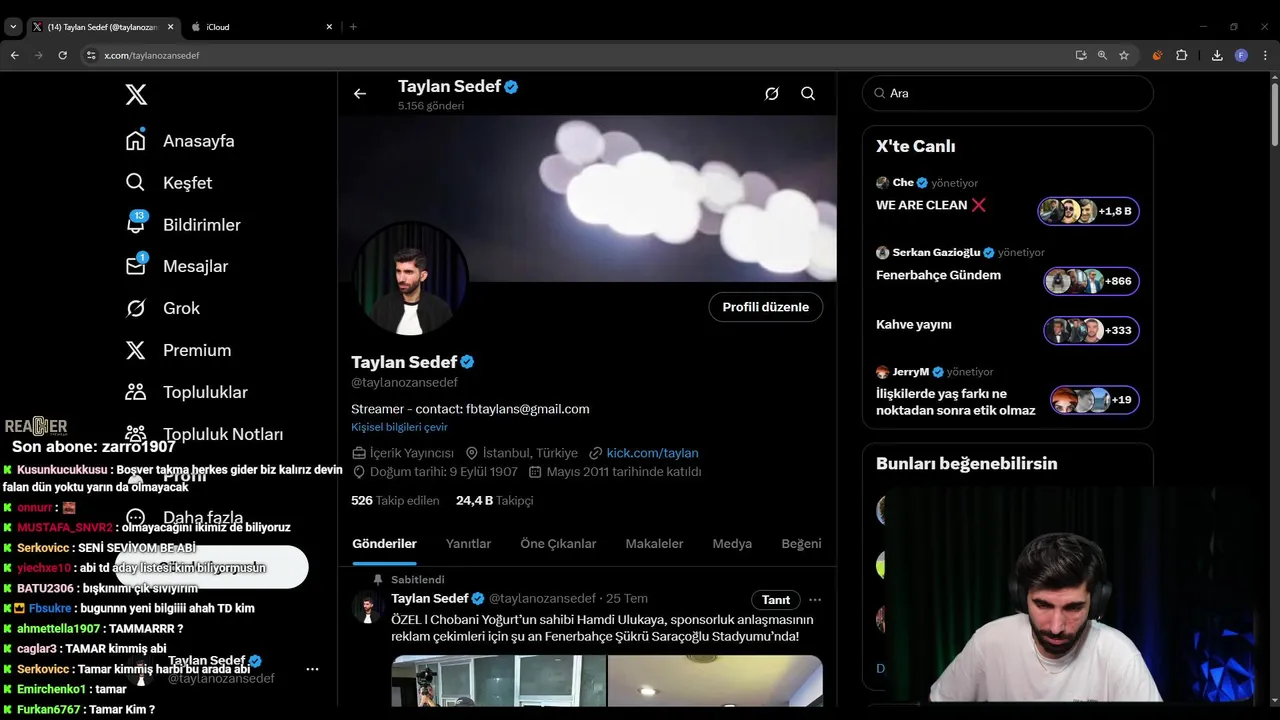The height and width of the screenshot is (720, 1280).
Task: Switch to the Yanıtlar tab
Action: [468, 544]
